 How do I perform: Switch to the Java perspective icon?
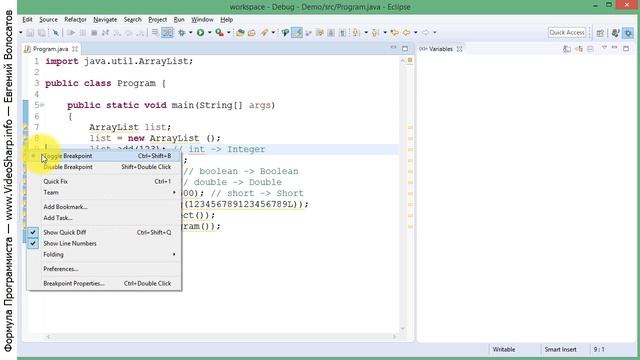616,33
